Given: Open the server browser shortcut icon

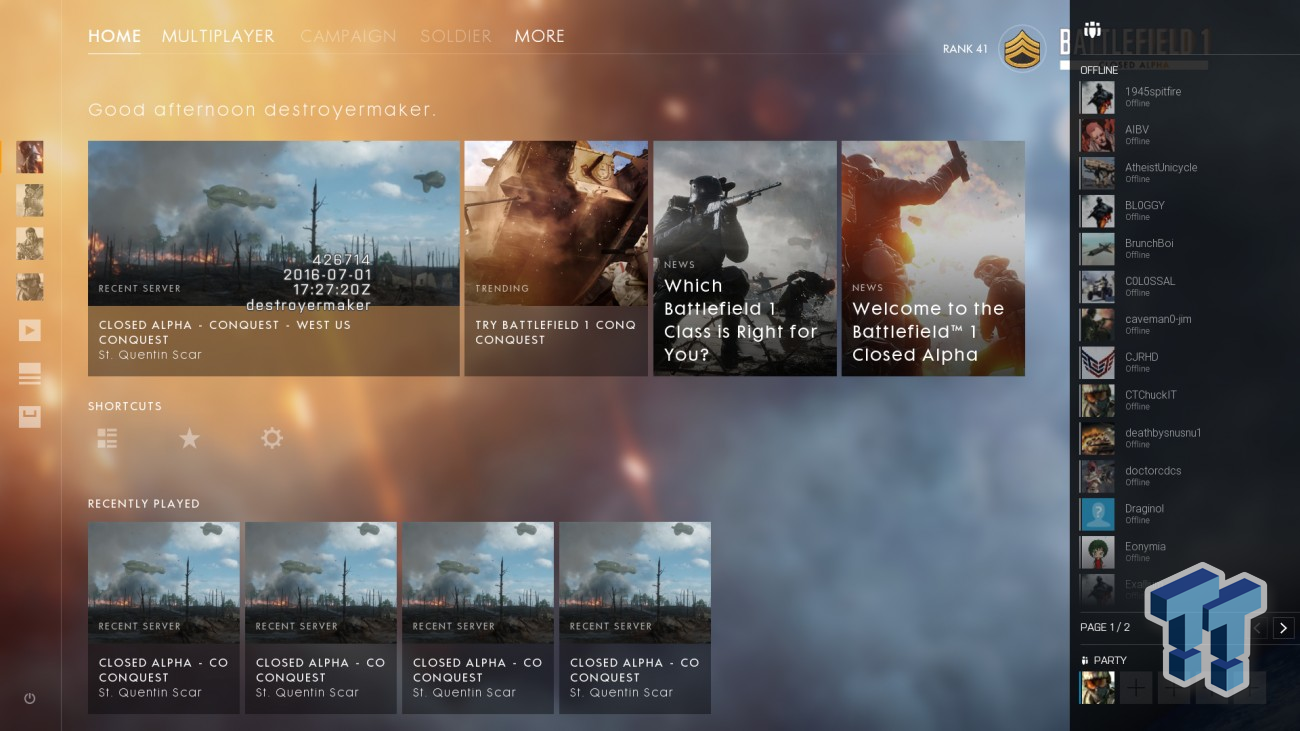Looking at the screenshot, I should click(107, 438).
